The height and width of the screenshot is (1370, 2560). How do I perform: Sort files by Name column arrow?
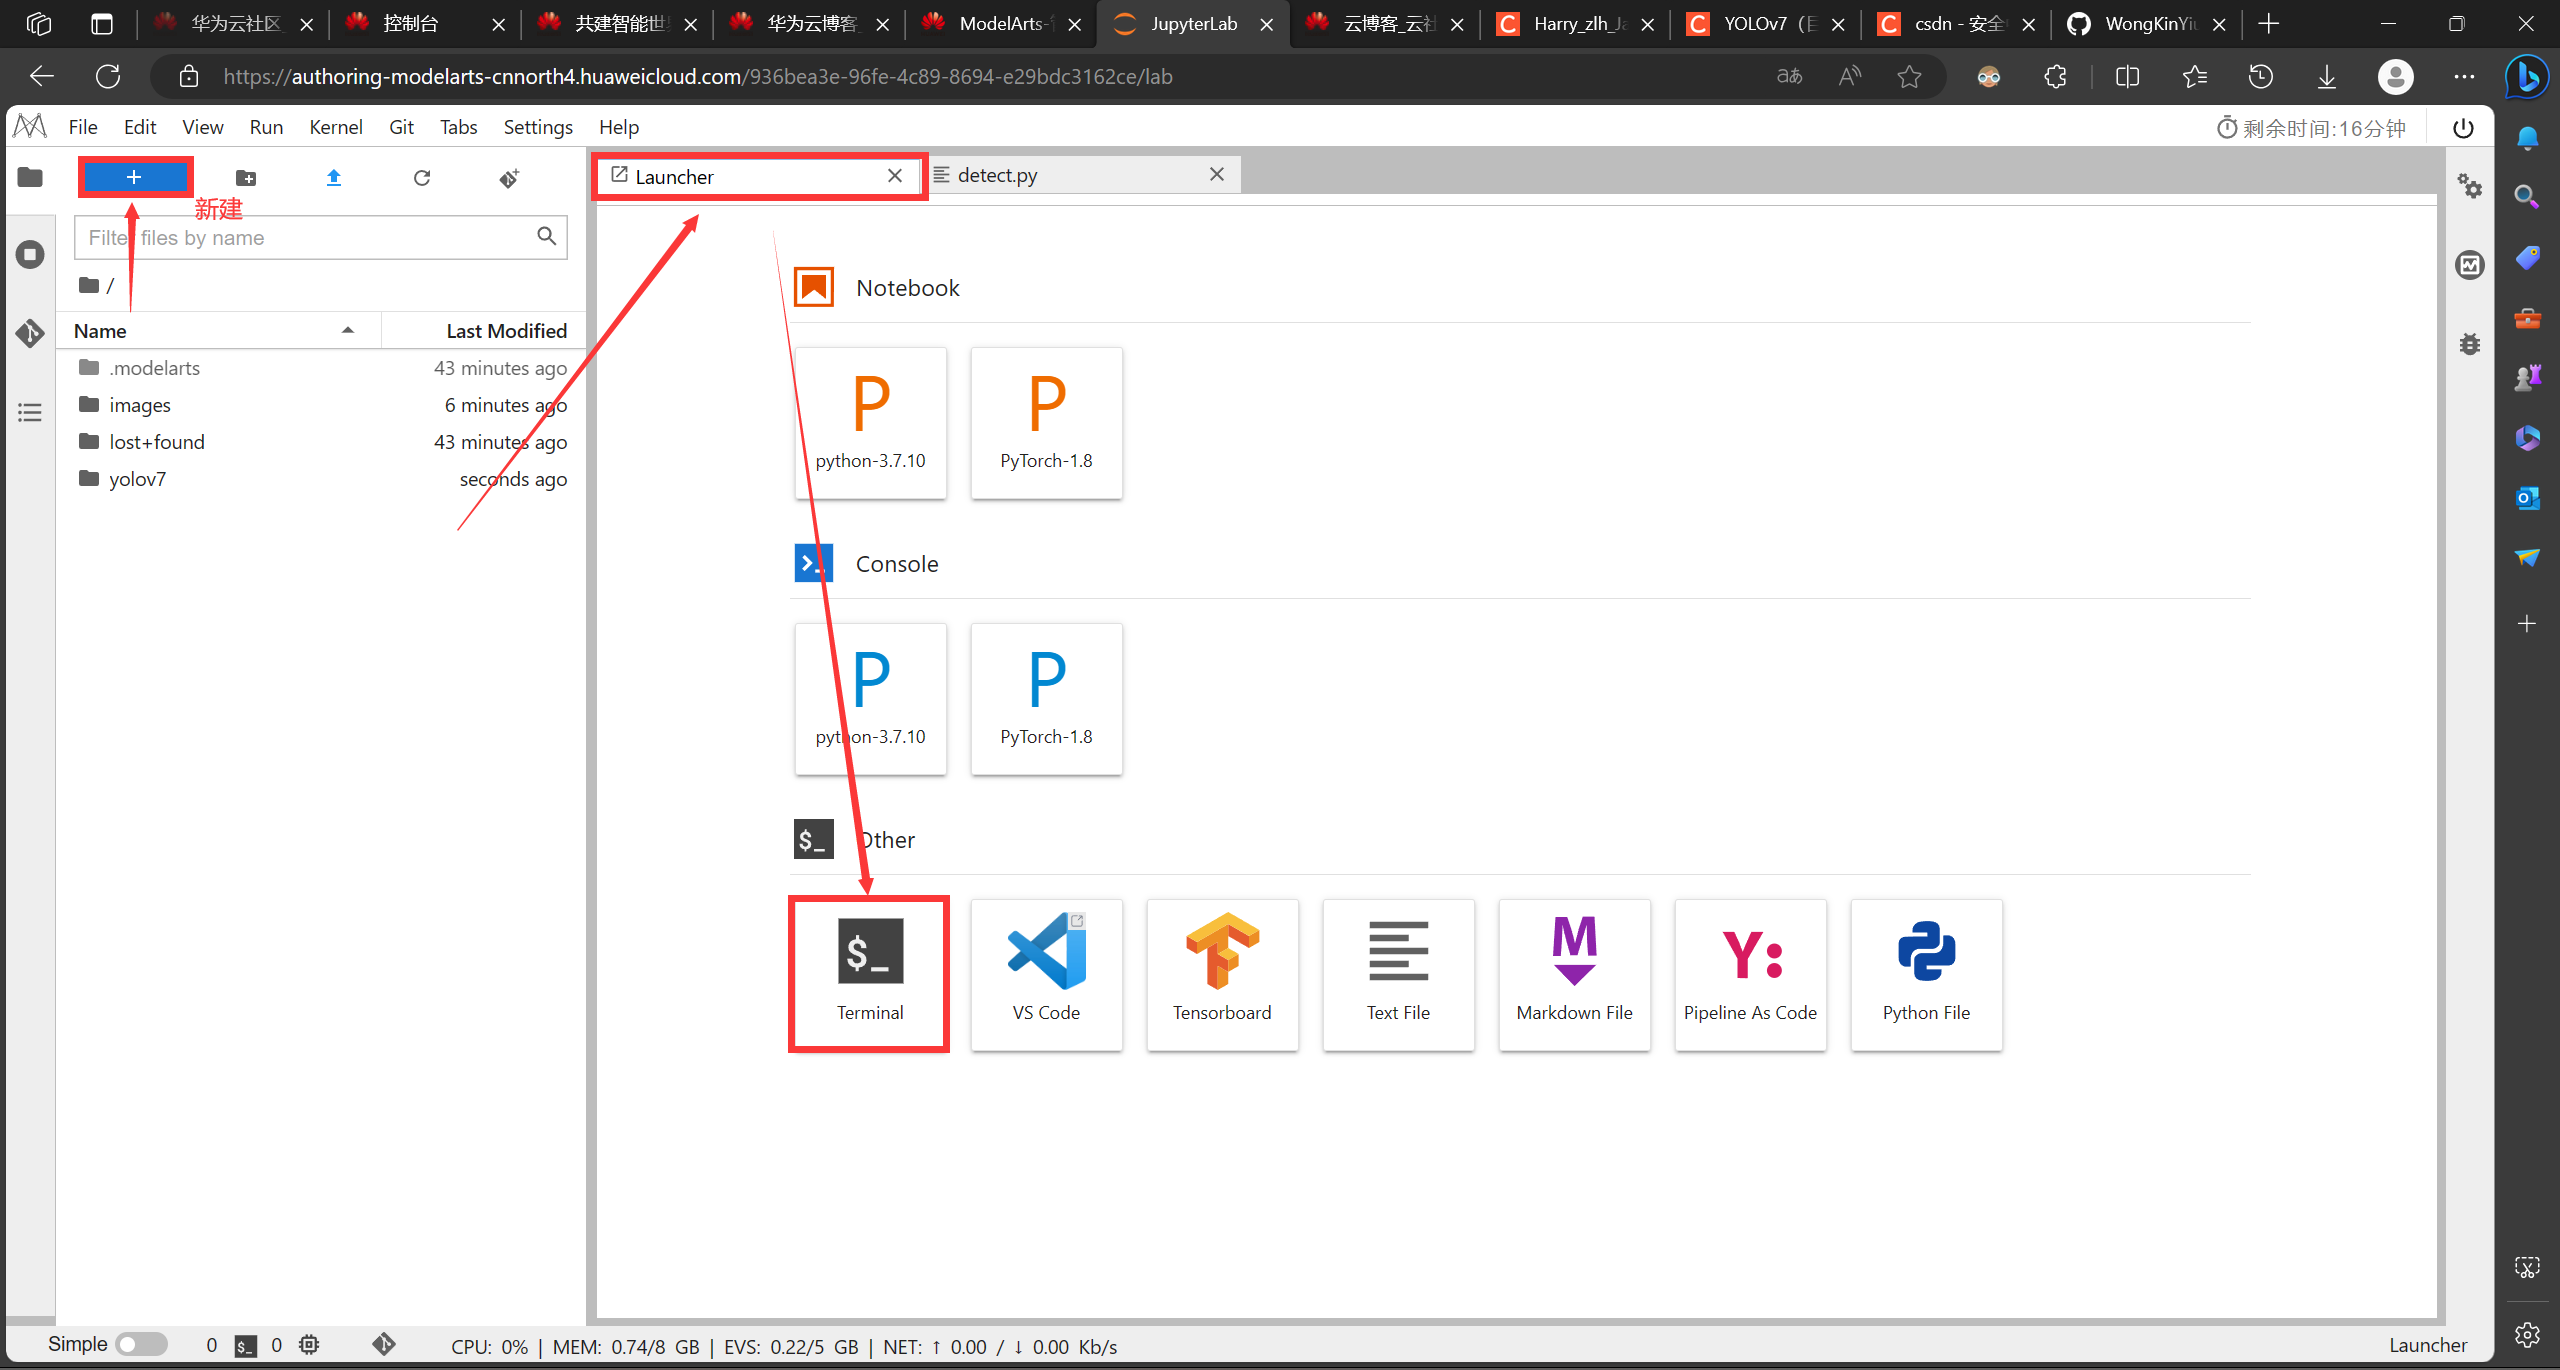(x=348, y=330)
